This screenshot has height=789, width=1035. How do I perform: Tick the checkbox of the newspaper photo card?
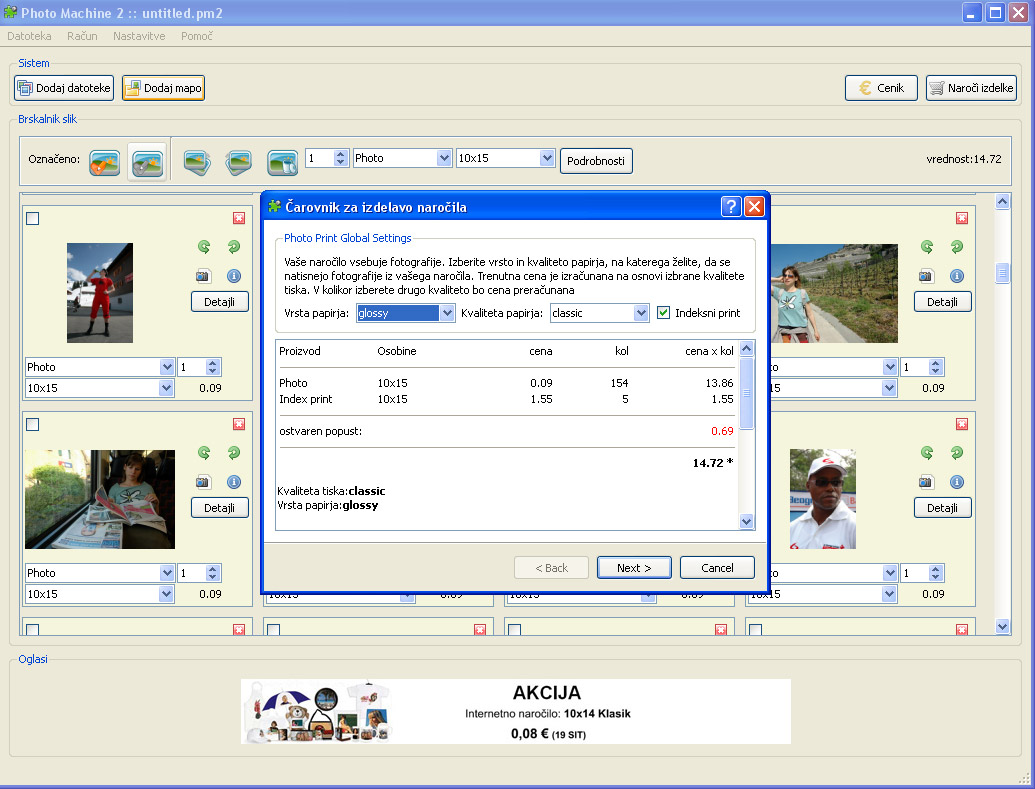click(x=32, y=425)
